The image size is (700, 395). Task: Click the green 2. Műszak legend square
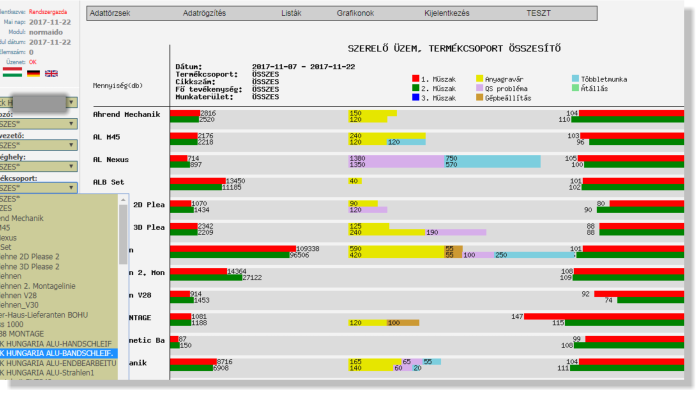click(x=416, y=88)
